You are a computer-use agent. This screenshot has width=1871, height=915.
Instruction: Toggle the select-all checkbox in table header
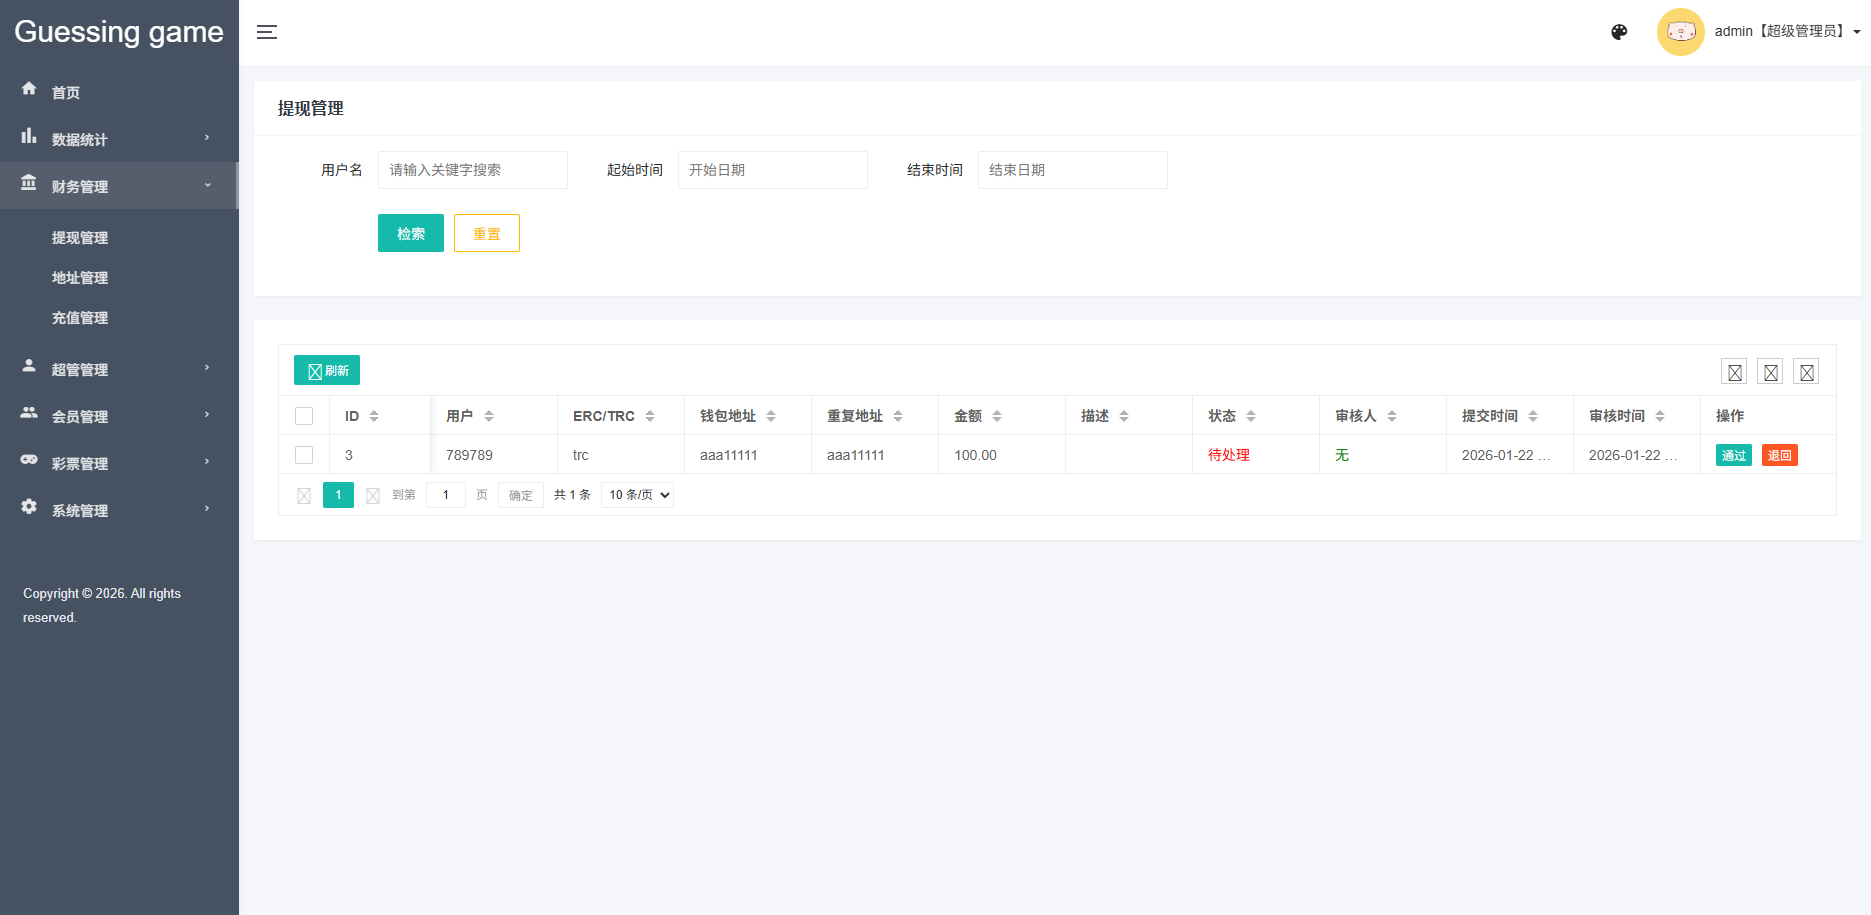point(304,416)
